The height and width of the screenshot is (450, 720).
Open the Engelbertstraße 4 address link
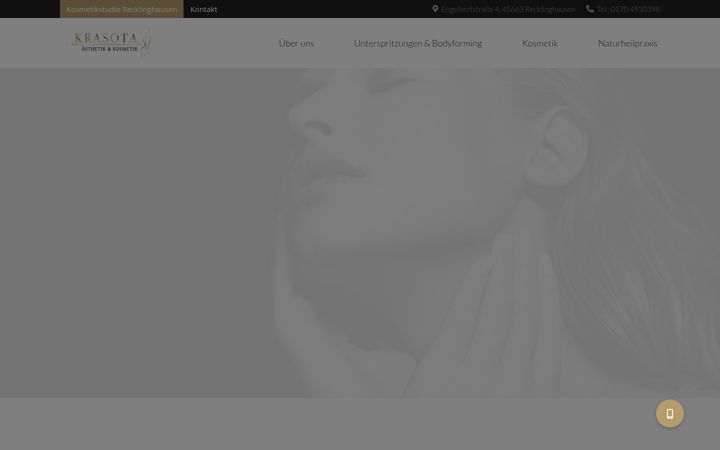(508, 9)
